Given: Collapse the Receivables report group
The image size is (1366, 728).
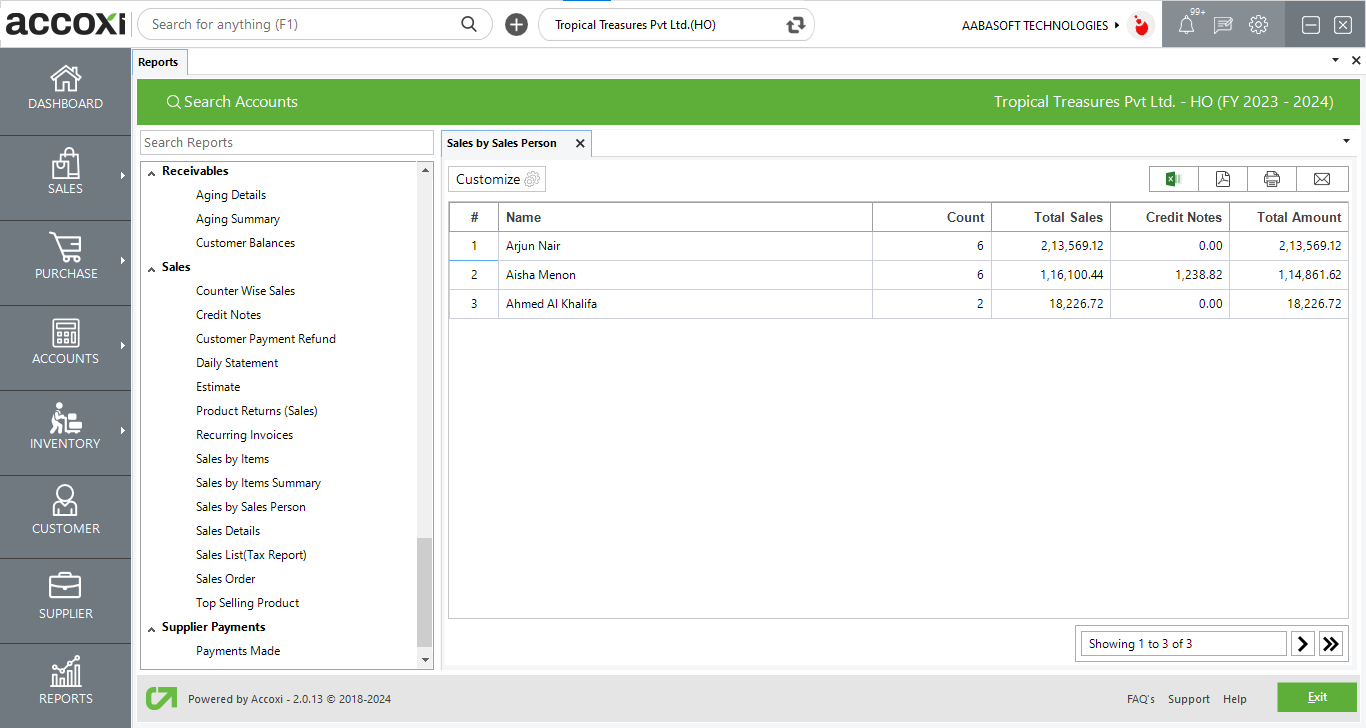Looking at the screenshot, I should (x=152, y=172).
